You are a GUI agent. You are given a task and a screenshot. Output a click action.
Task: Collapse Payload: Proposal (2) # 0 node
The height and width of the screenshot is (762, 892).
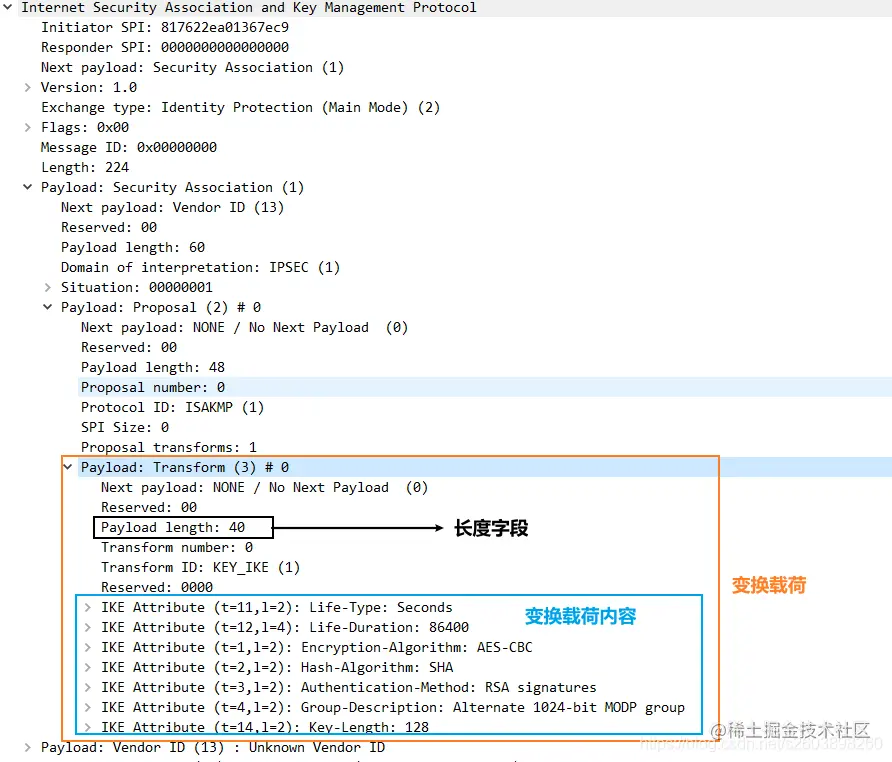point(48,307)
